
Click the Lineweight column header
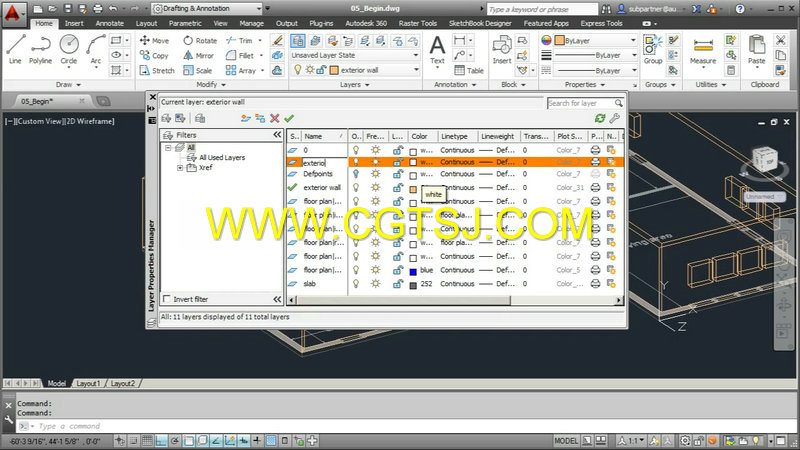click(499, 136)
